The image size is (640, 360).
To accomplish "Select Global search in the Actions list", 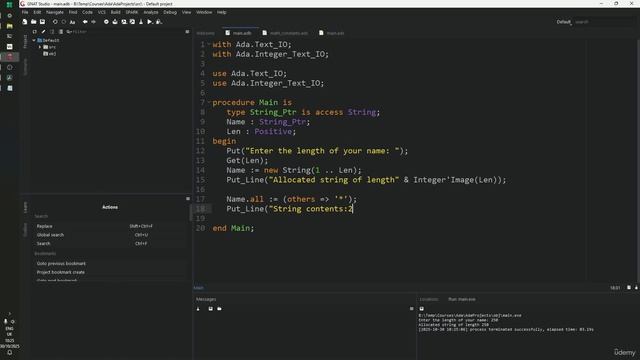I will pyautogui.click(x=109, y=235).
